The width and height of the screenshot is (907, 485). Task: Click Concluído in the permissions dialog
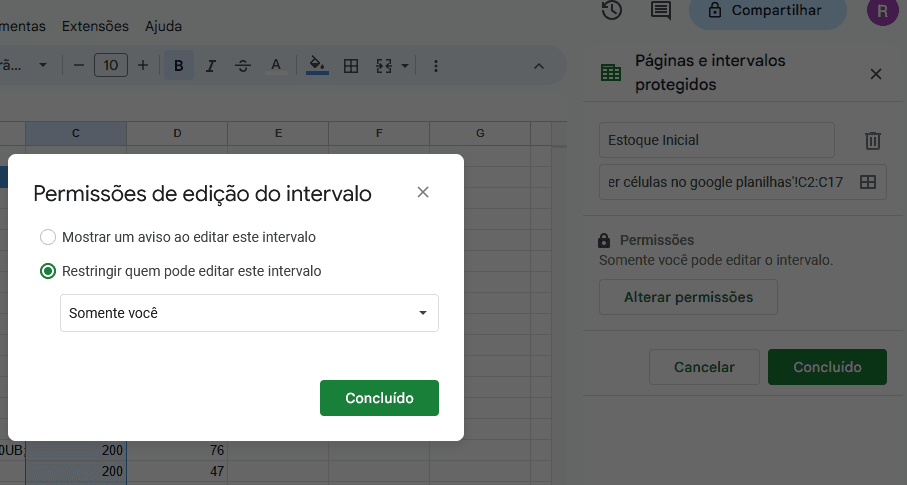coord(379,397)
